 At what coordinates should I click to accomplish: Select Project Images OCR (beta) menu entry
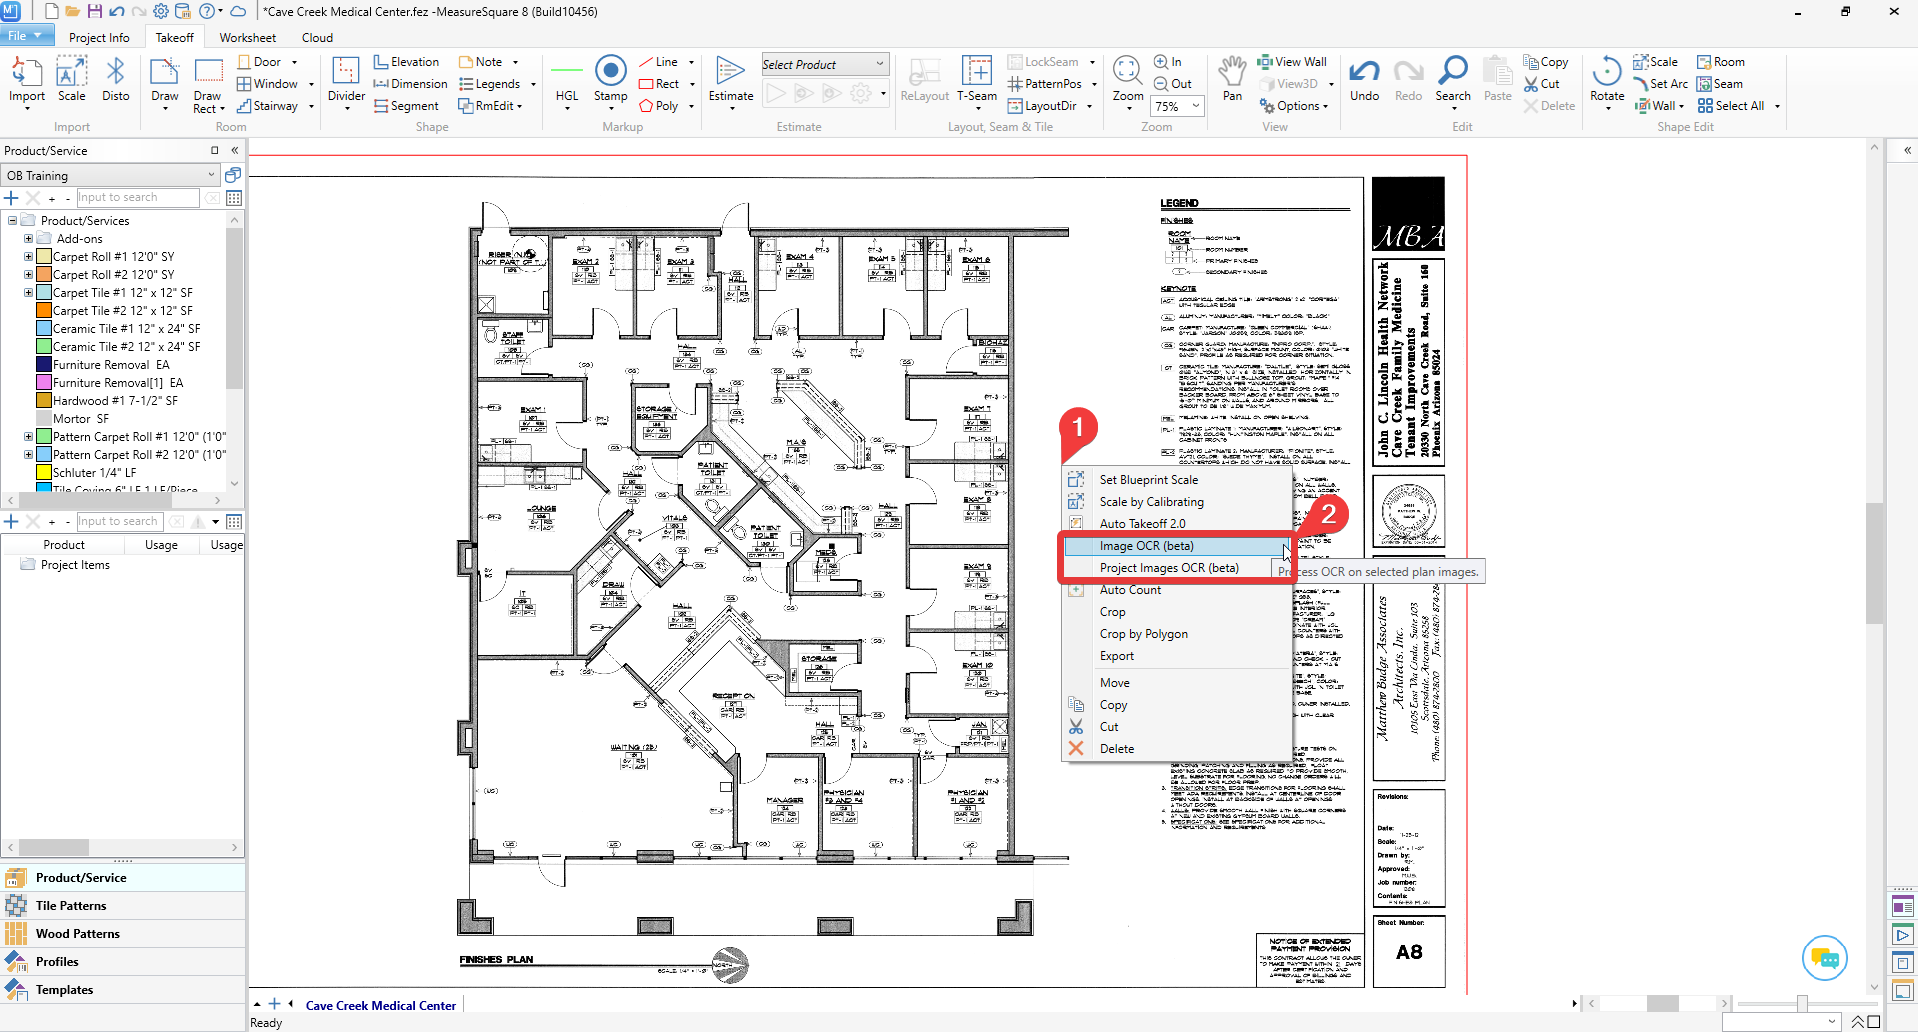[1169, 568]
